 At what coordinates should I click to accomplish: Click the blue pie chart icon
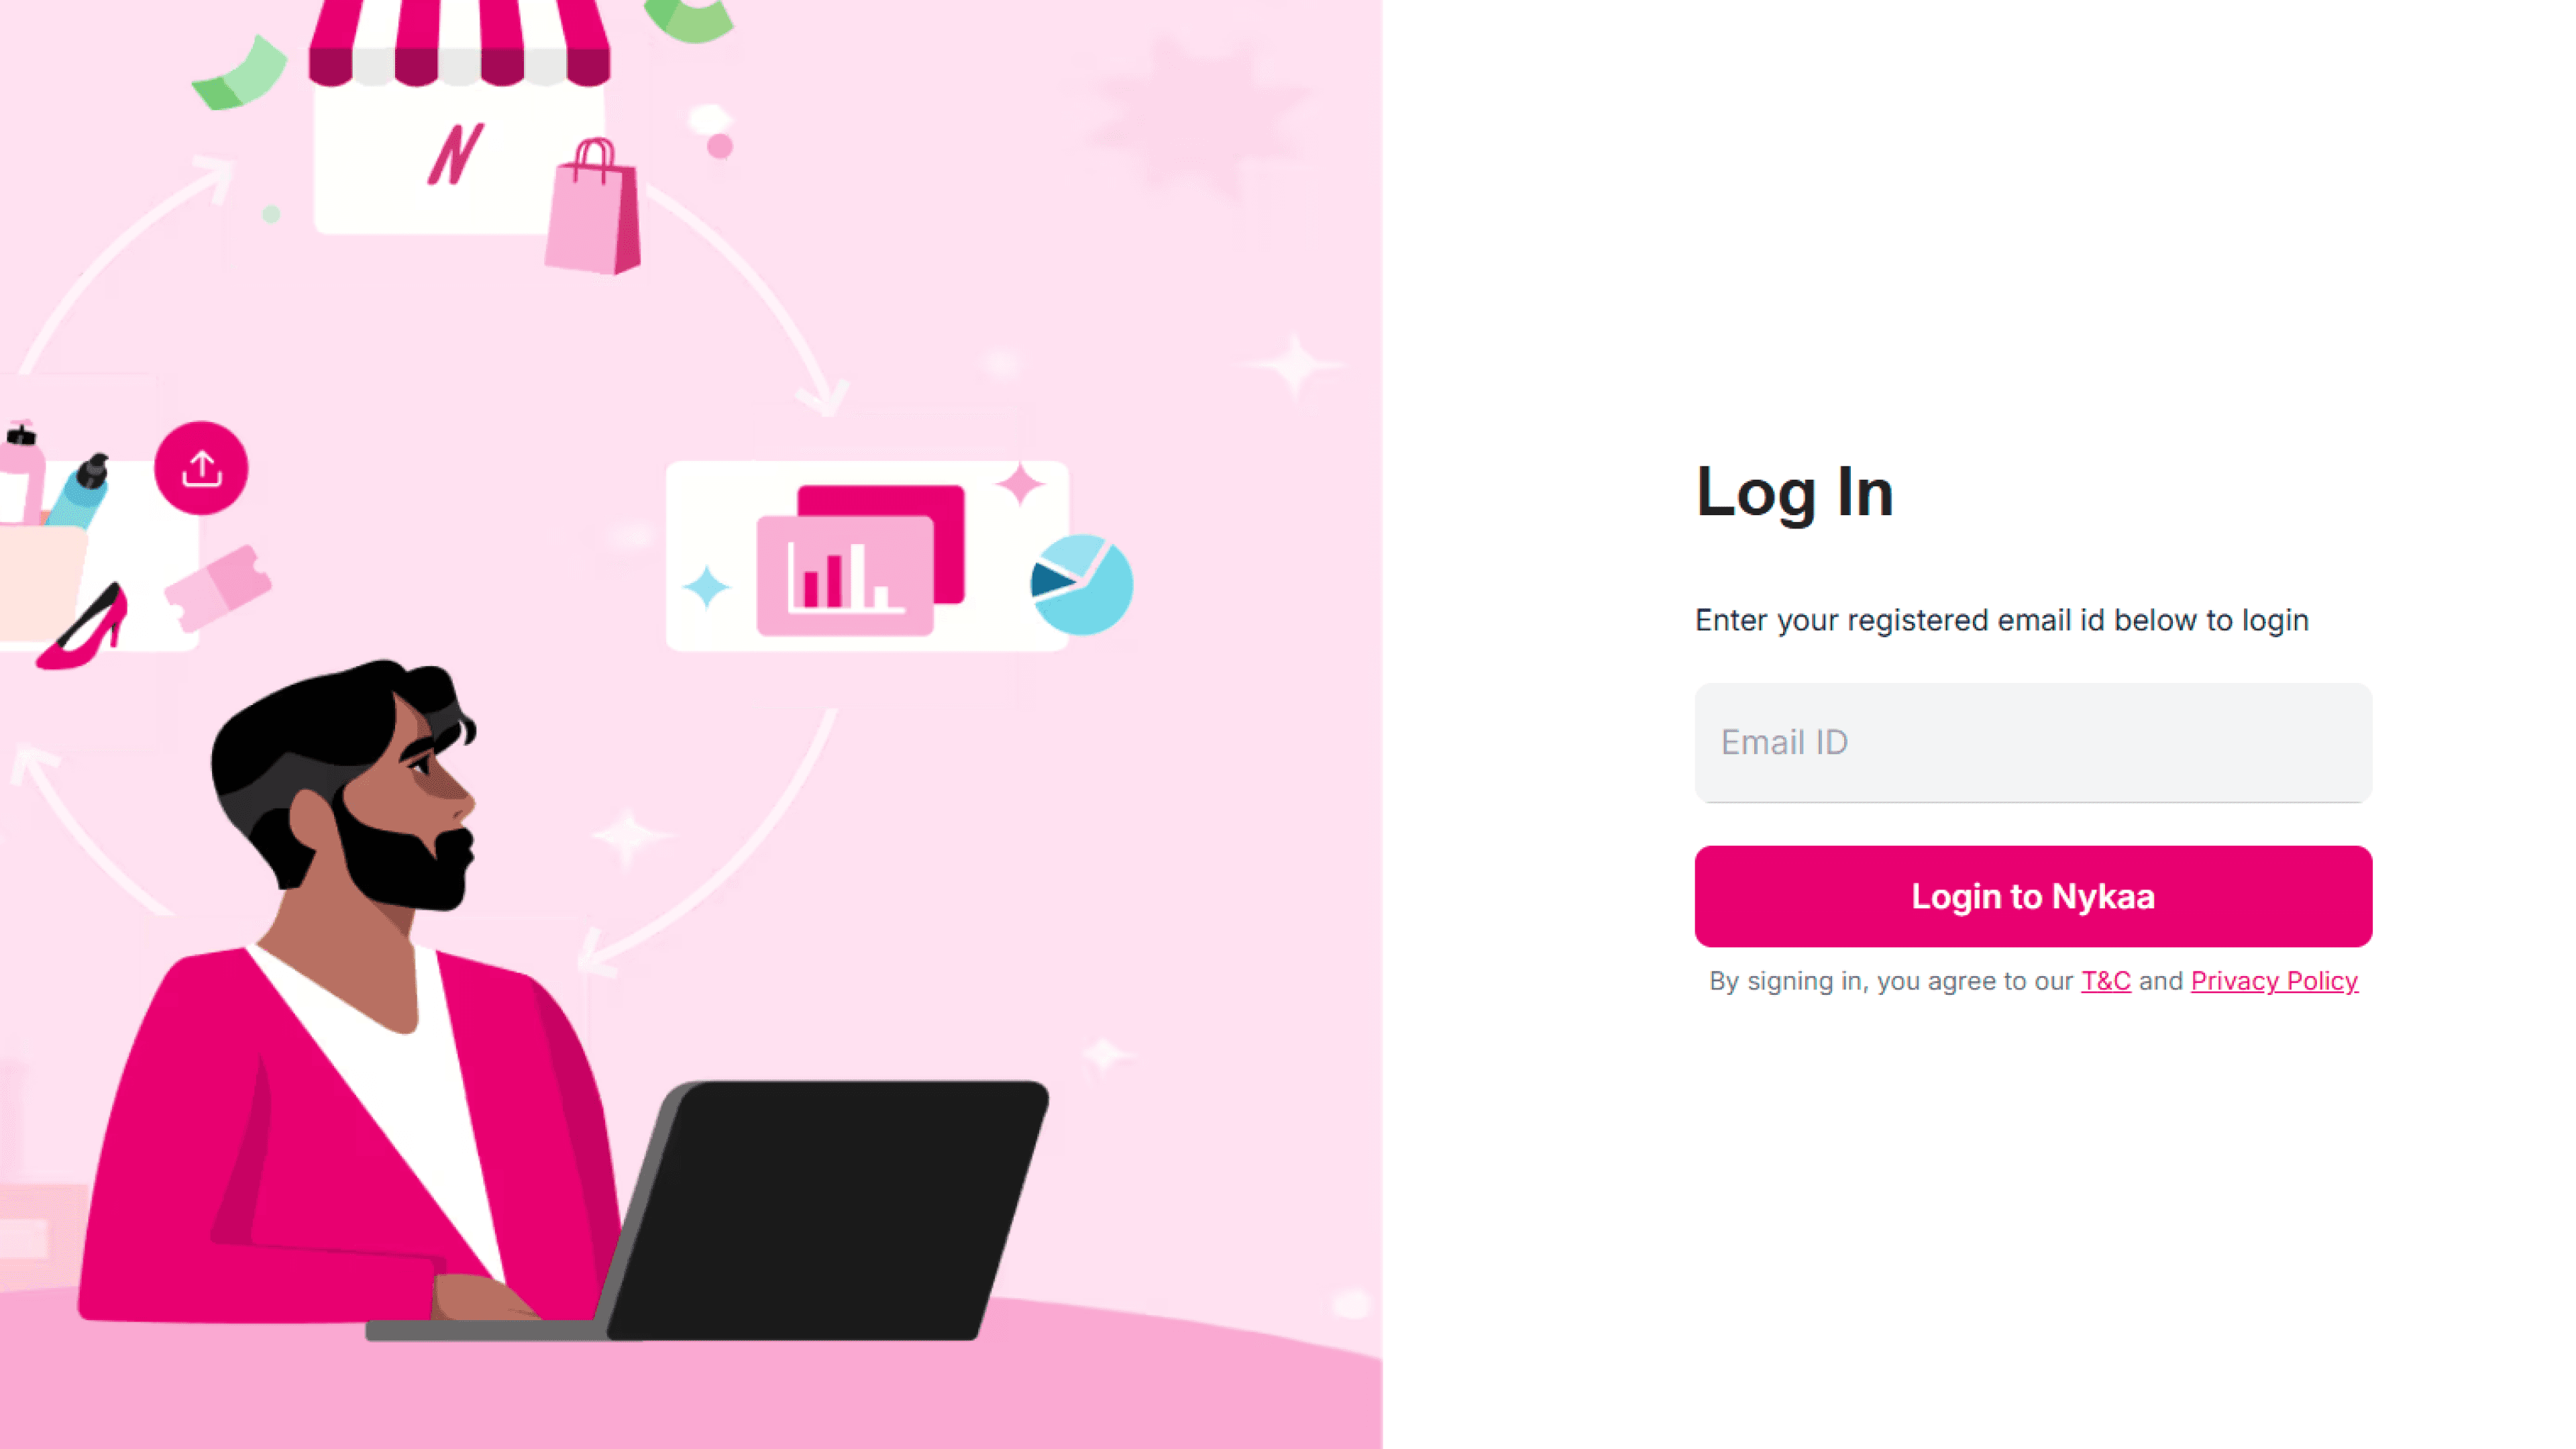1082,585
